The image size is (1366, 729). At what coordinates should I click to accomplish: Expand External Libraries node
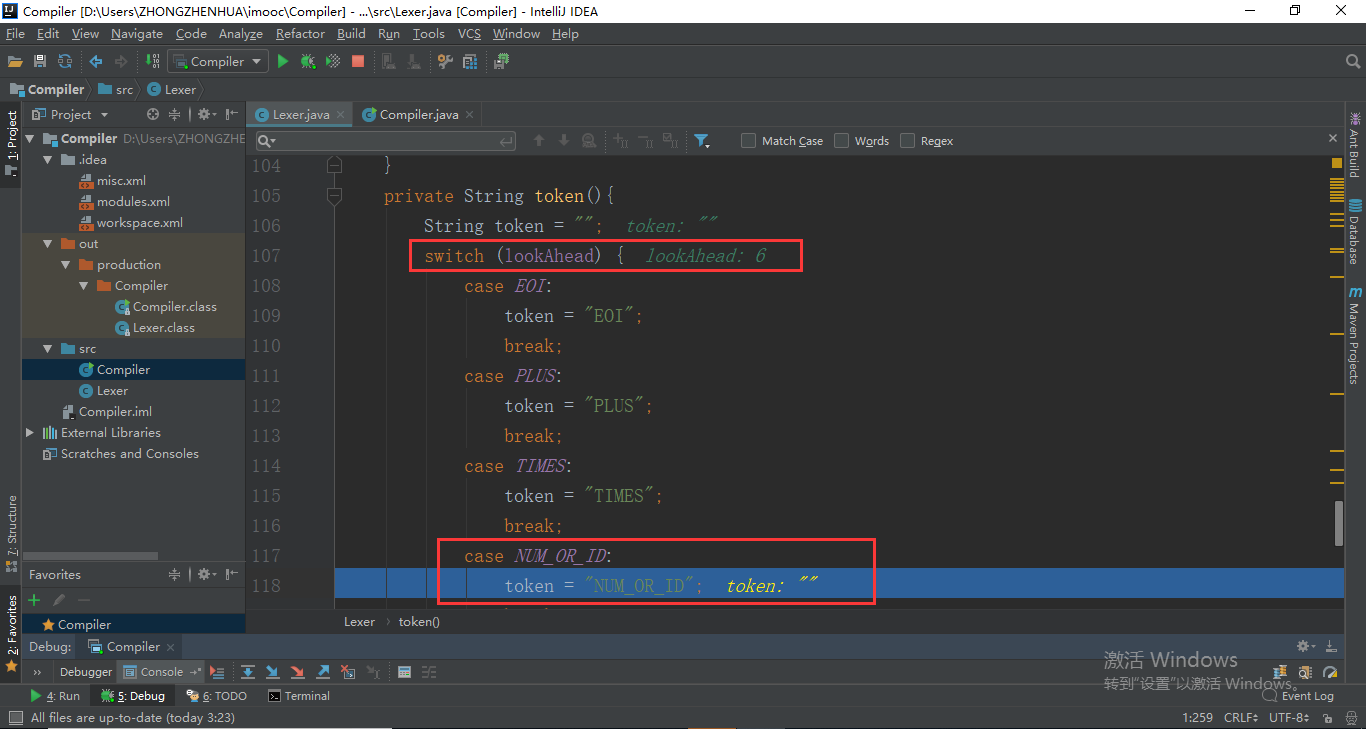point(30,433)
